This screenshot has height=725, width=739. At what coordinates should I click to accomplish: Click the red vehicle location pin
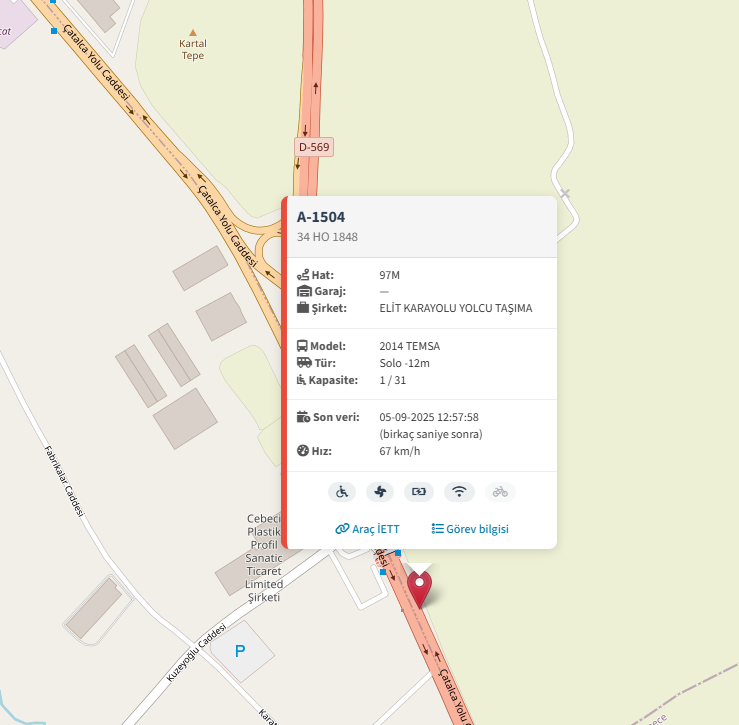coord(419,589)
